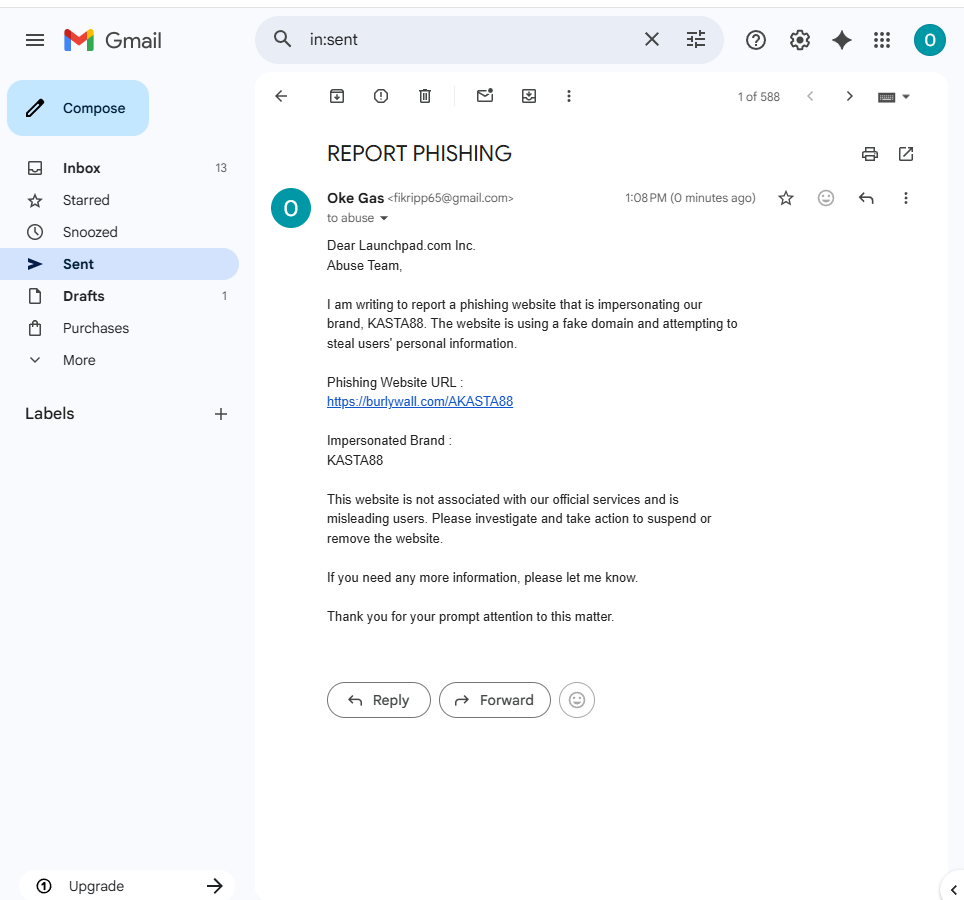Show details for 'to abuse' recipients
This screenshot has width=964, height=900.
(x=384, y=218)
